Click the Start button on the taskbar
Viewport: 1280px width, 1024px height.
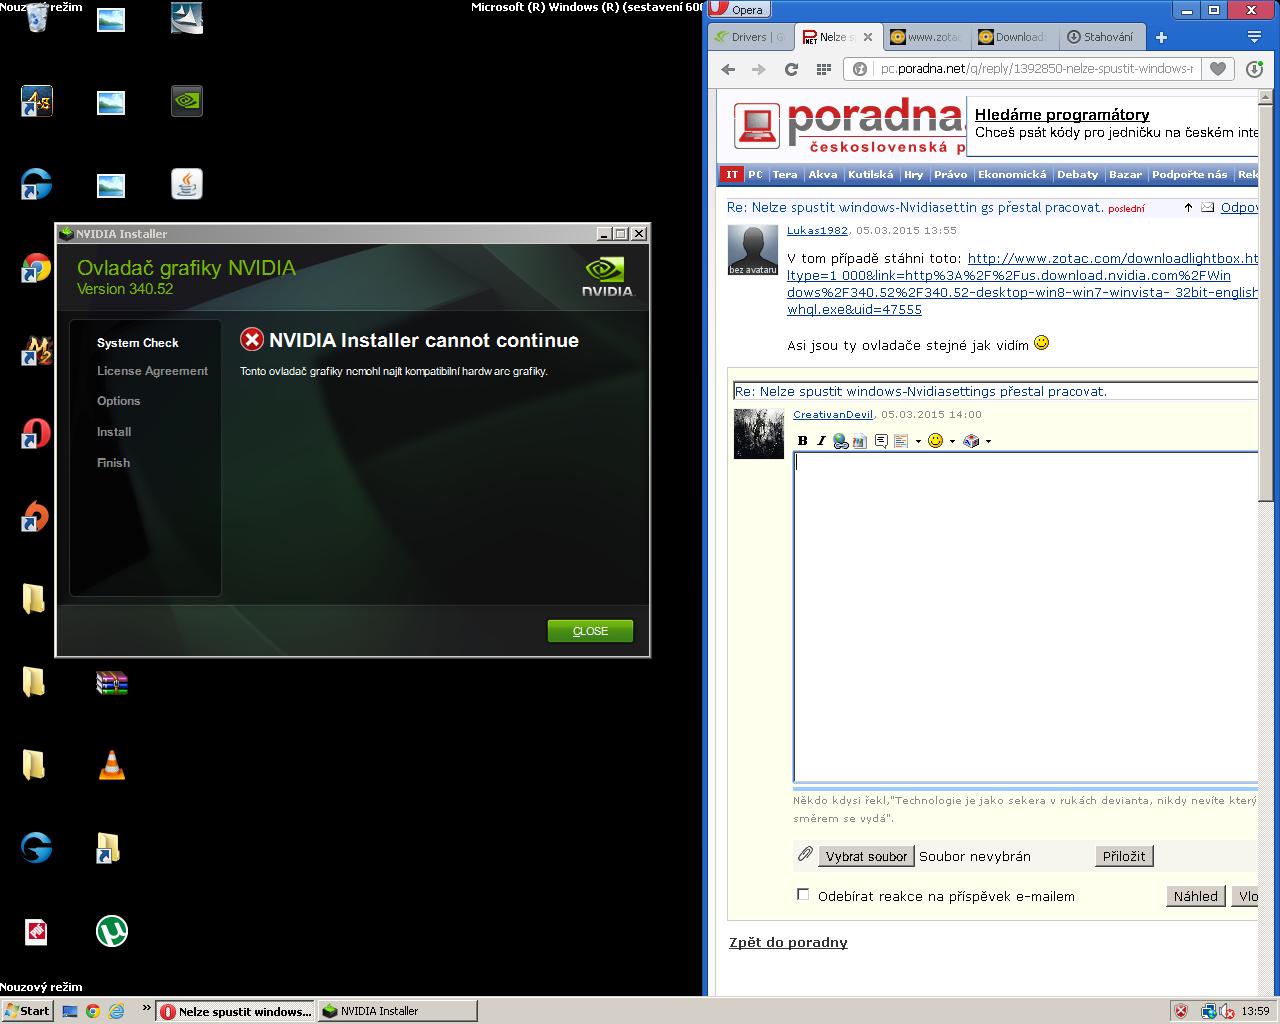(x=27, y=1011)
